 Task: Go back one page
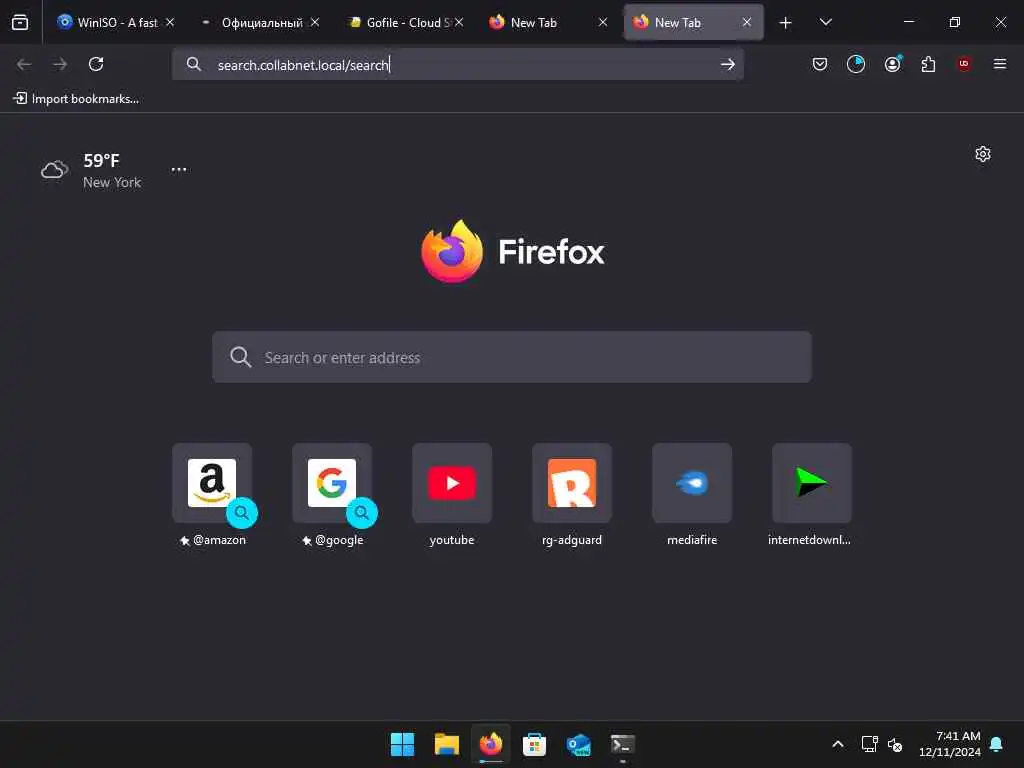24,64
